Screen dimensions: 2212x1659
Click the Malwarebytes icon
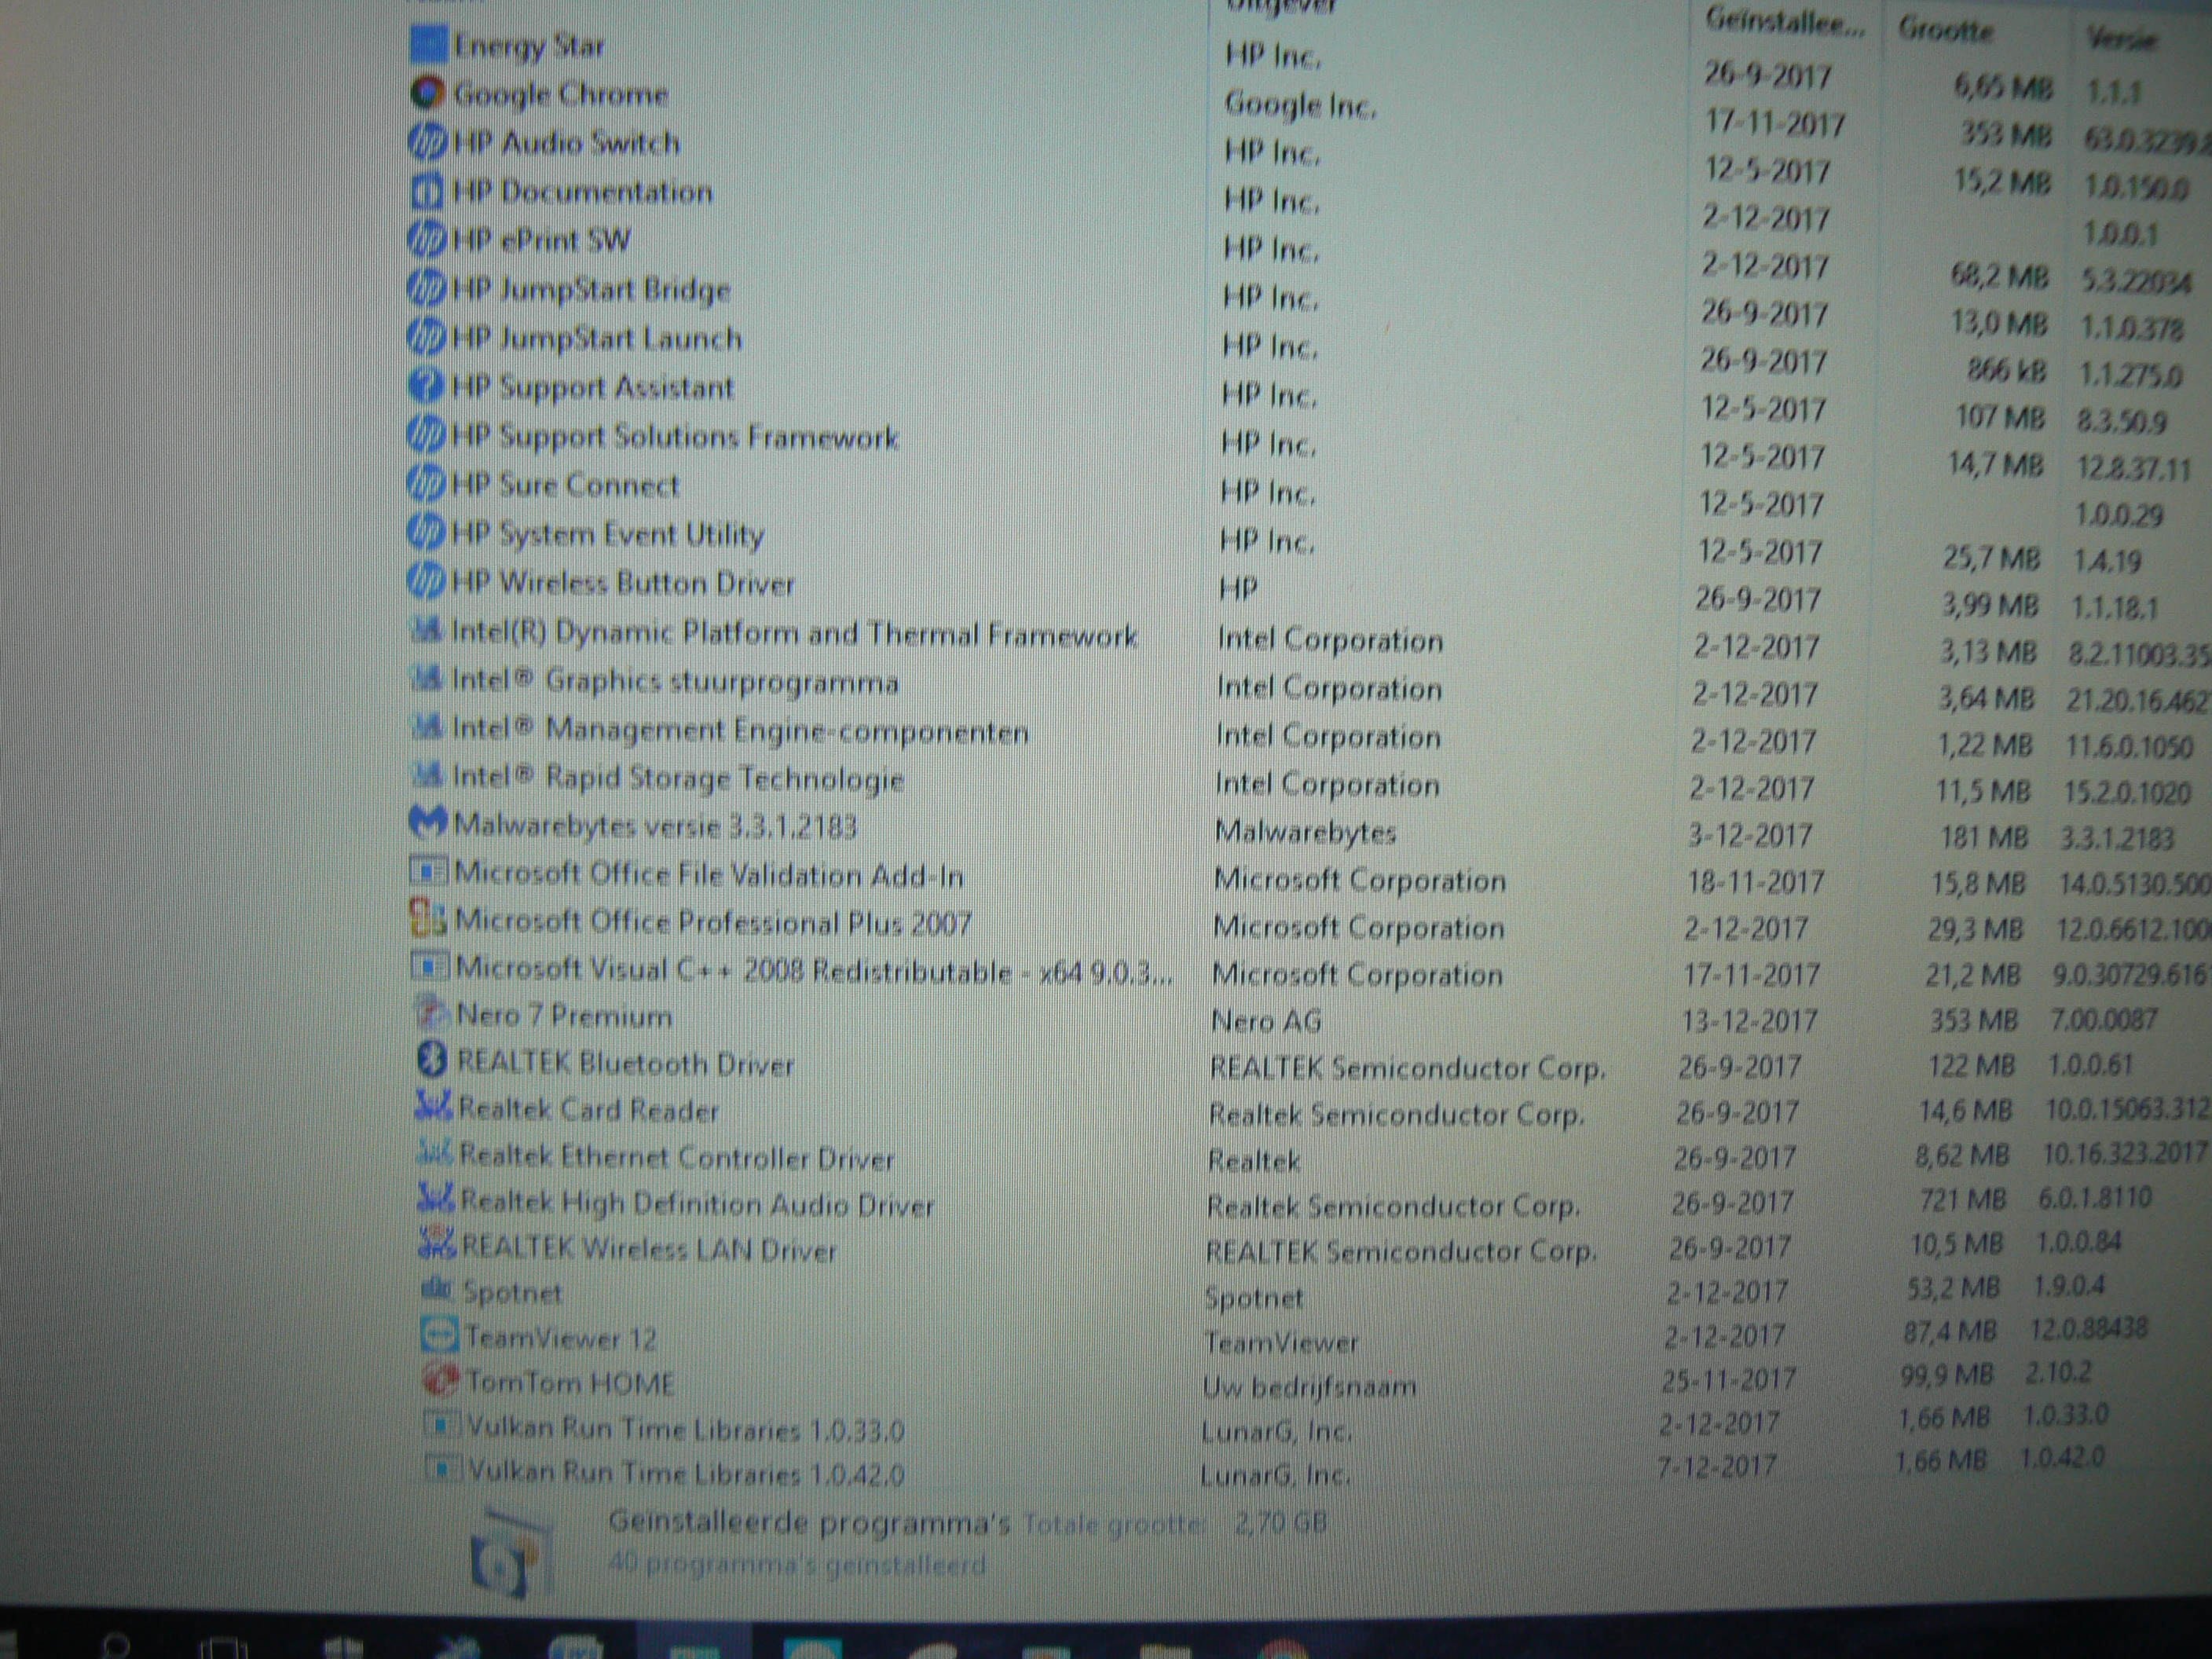pos(428,823)
